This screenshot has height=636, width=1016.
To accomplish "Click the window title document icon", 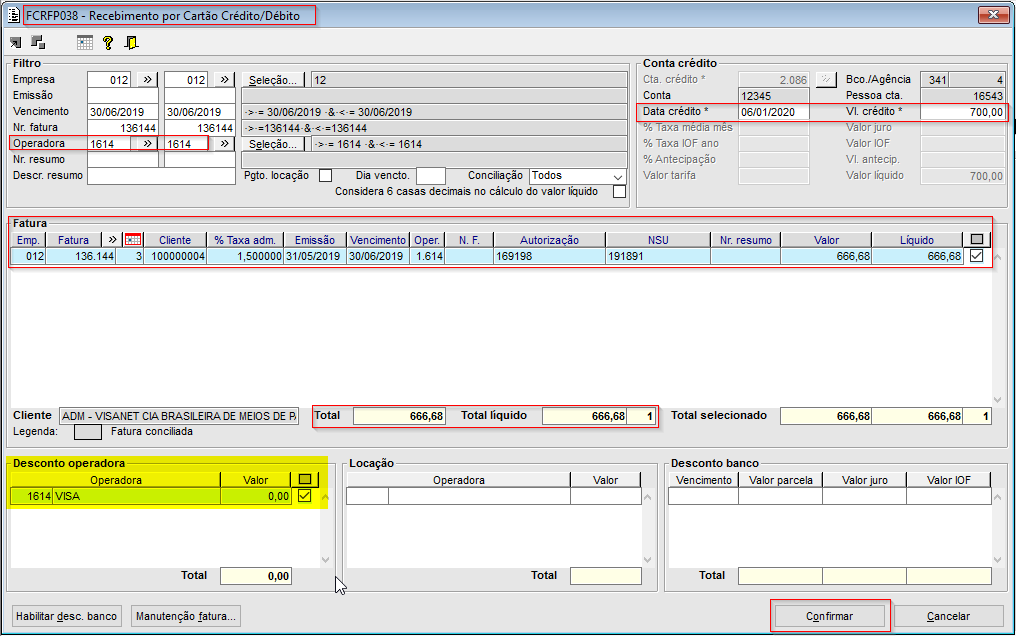I will (x=14, y=15).
